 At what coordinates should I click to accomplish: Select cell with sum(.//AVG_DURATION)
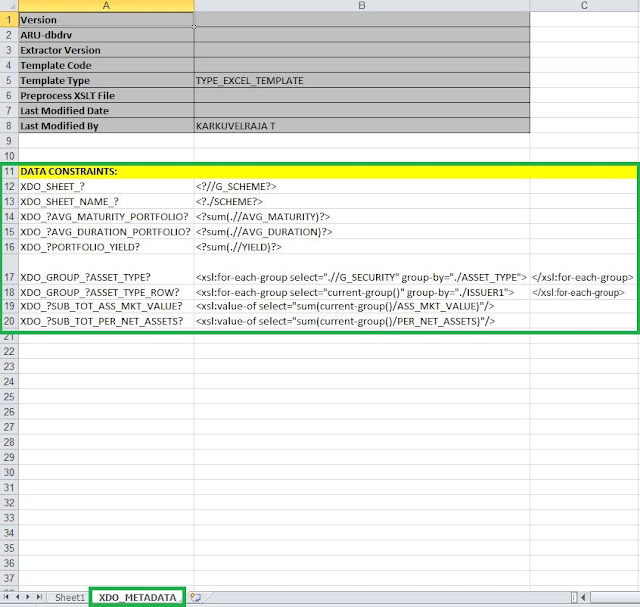(x=362, y=232)
